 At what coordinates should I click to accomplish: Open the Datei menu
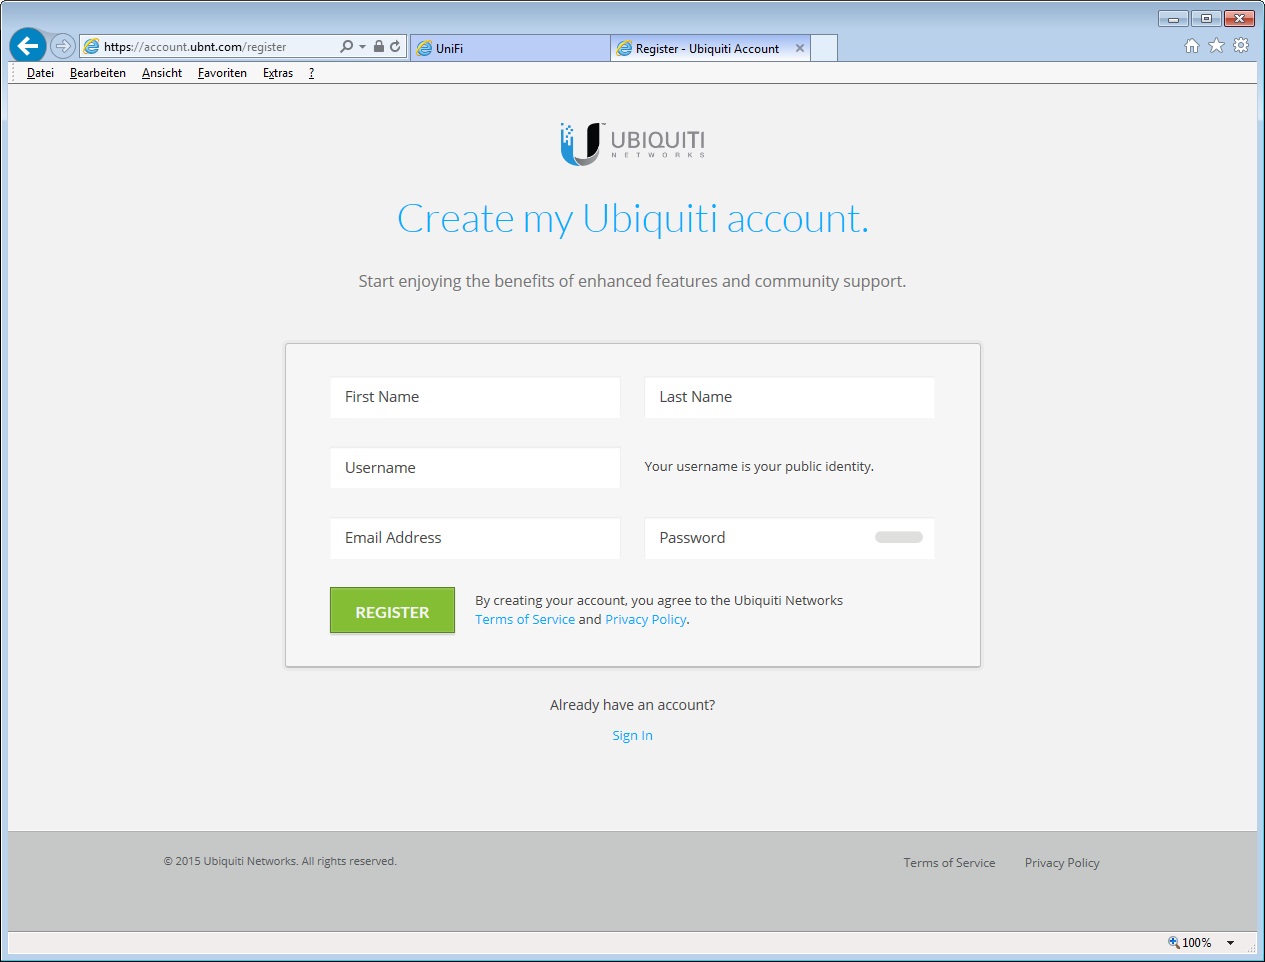[41, 73]
